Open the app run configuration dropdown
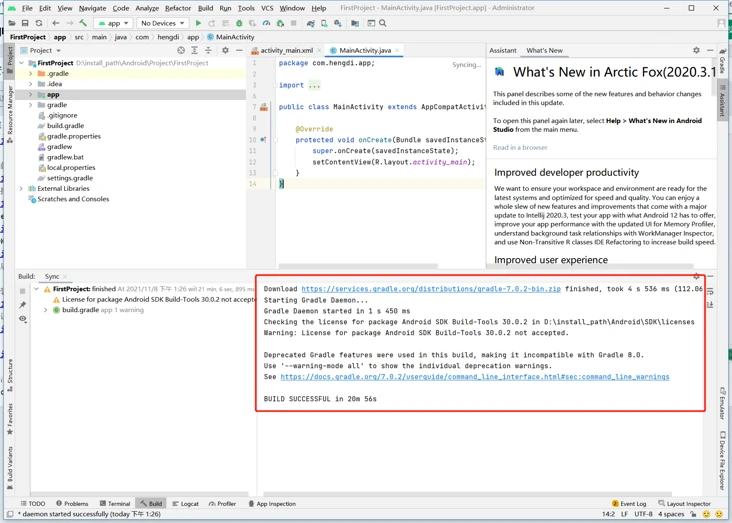 113,23
